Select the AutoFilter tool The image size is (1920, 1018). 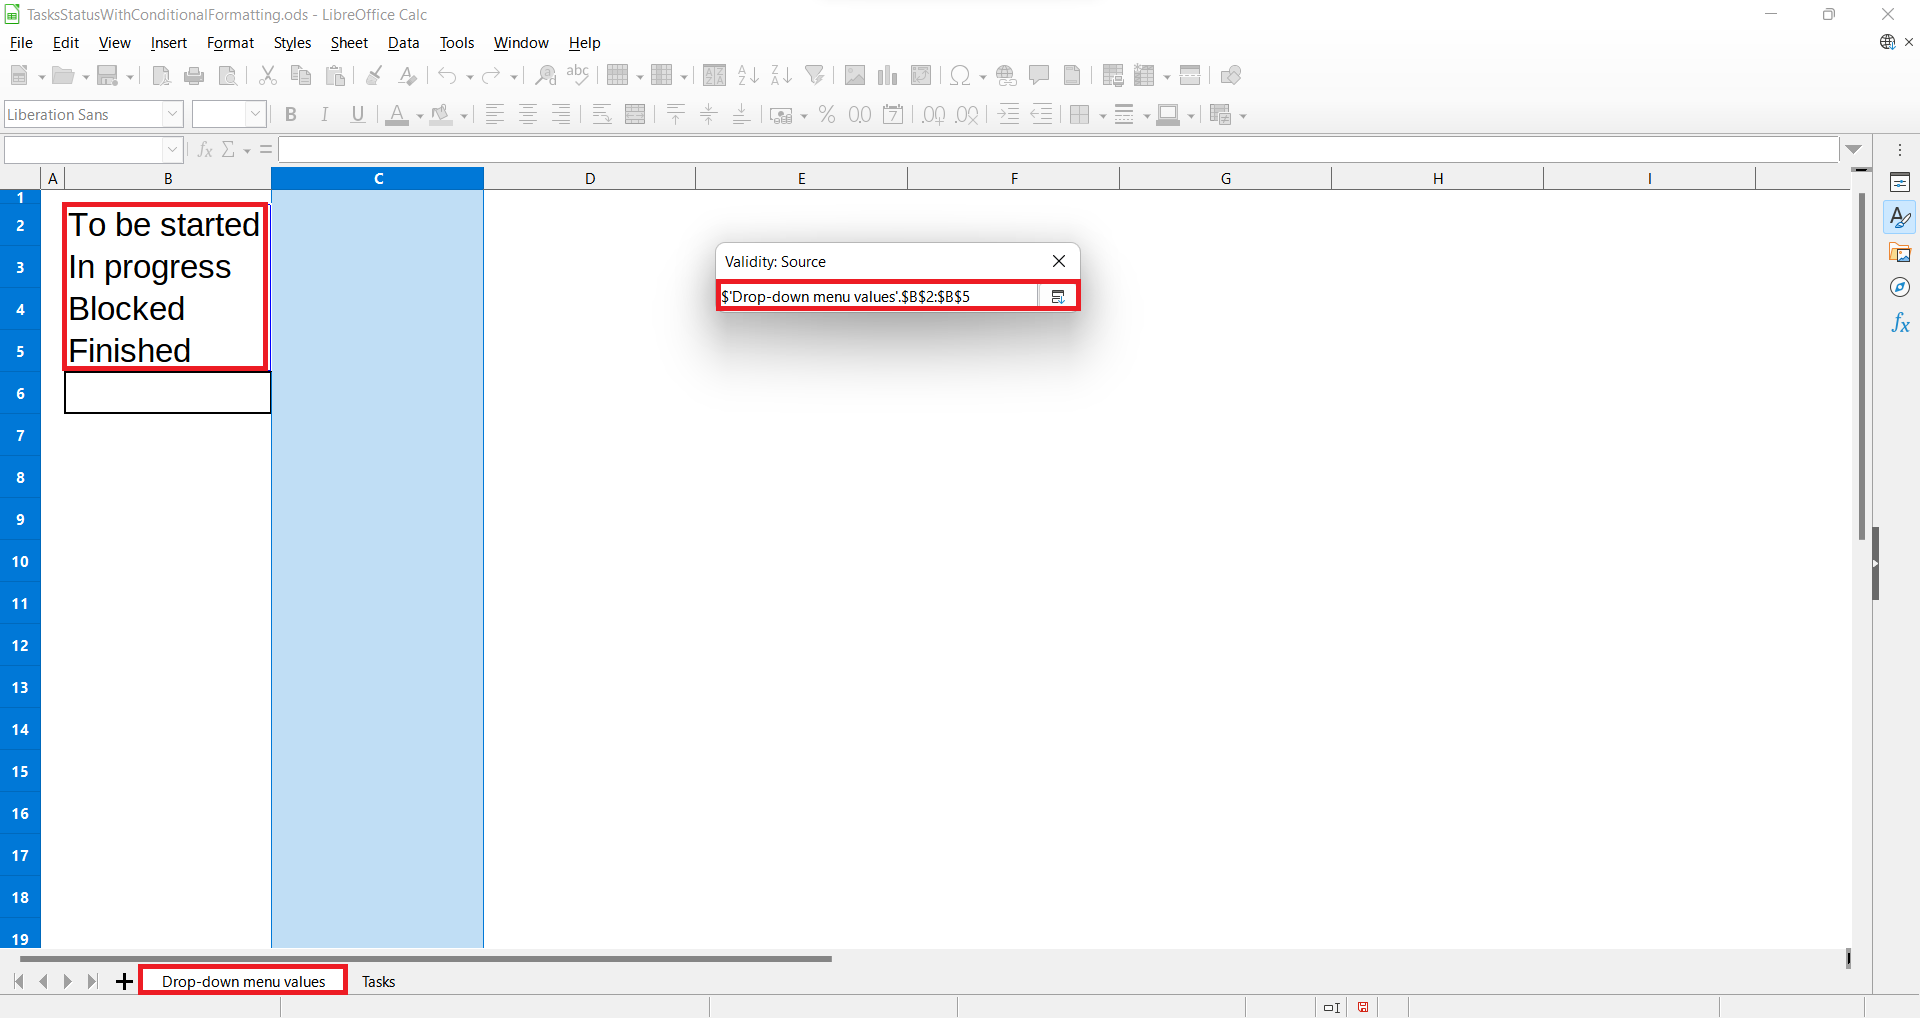point(816,75)
